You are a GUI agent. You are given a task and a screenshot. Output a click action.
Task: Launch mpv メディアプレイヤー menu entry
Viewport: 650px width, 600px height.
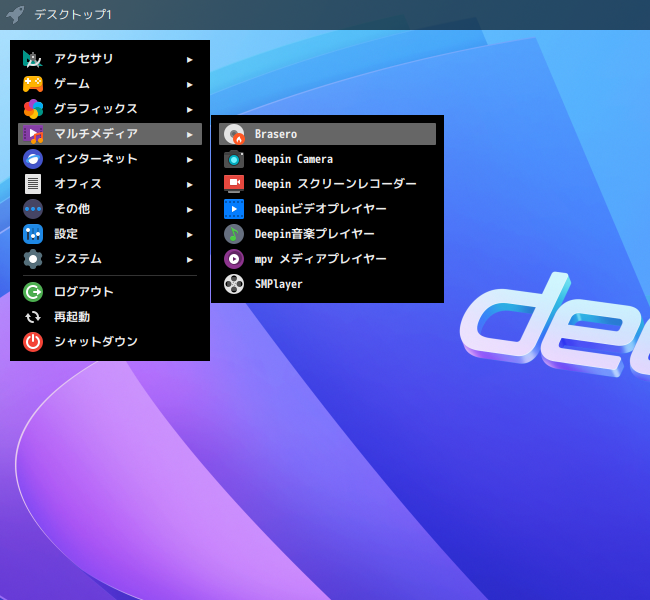click(x=327, y=259)
